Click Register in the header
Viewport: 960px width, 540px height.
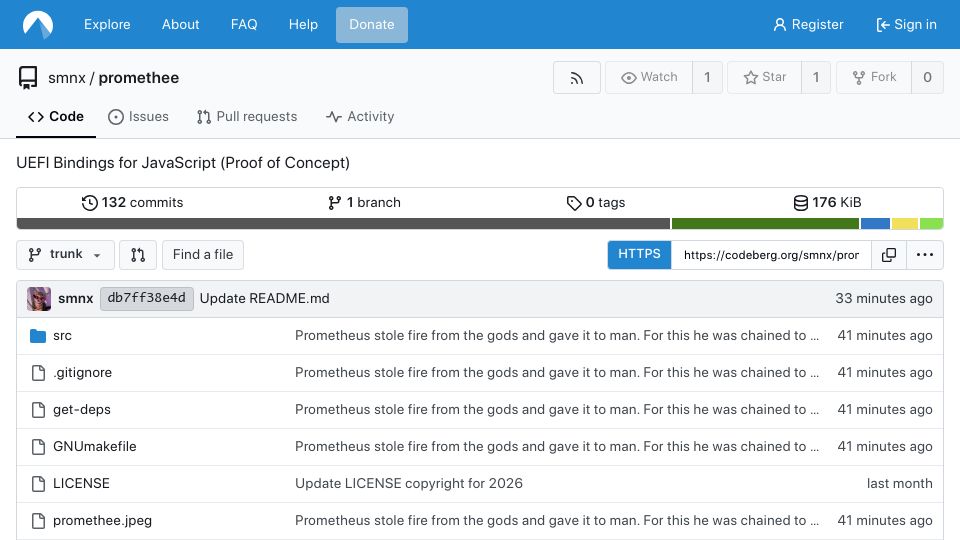click(808, 24)
